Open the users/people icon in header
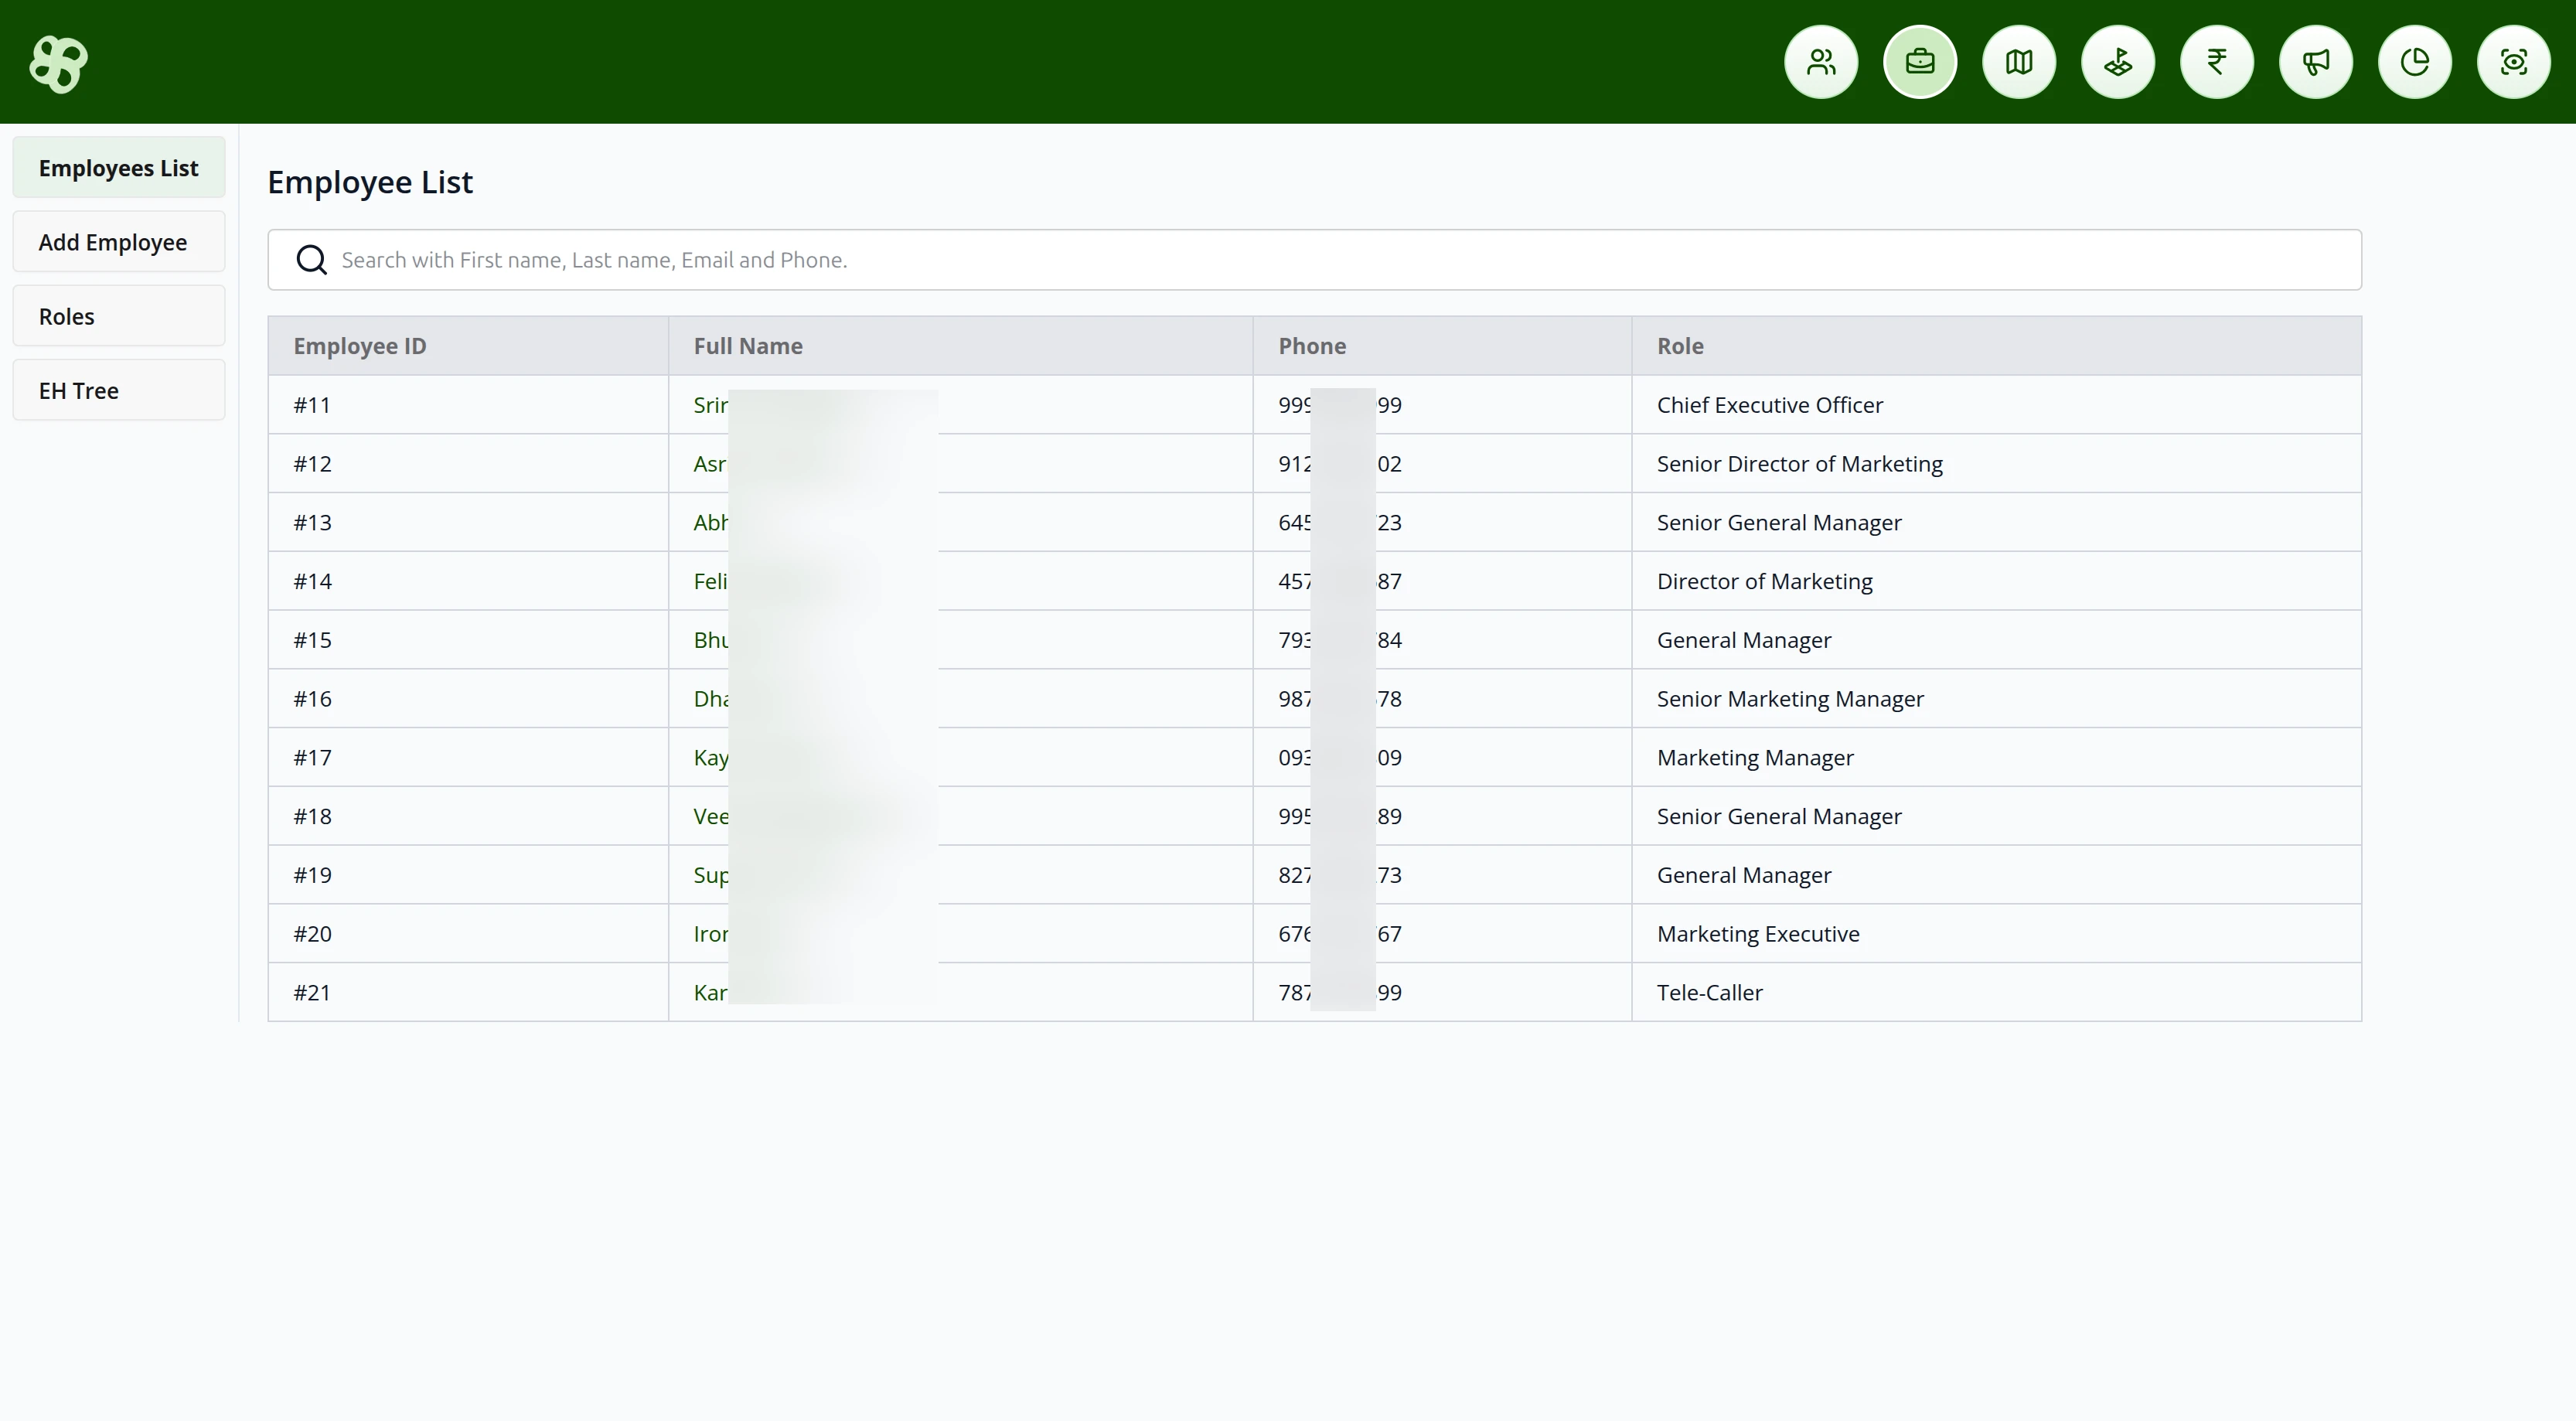The width and height of the screenshot is (2576, 1421). (1820, 62)
